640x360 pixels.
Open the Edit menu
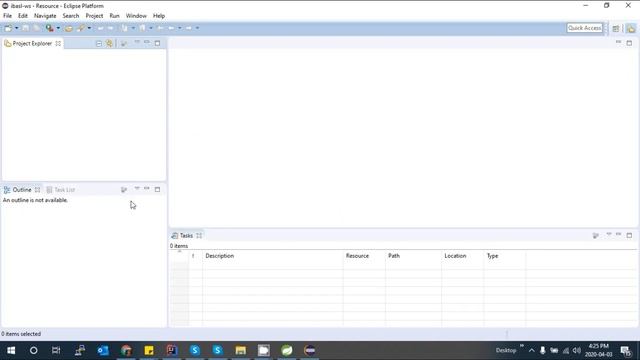pyautogui.click(x=22, y=16)
